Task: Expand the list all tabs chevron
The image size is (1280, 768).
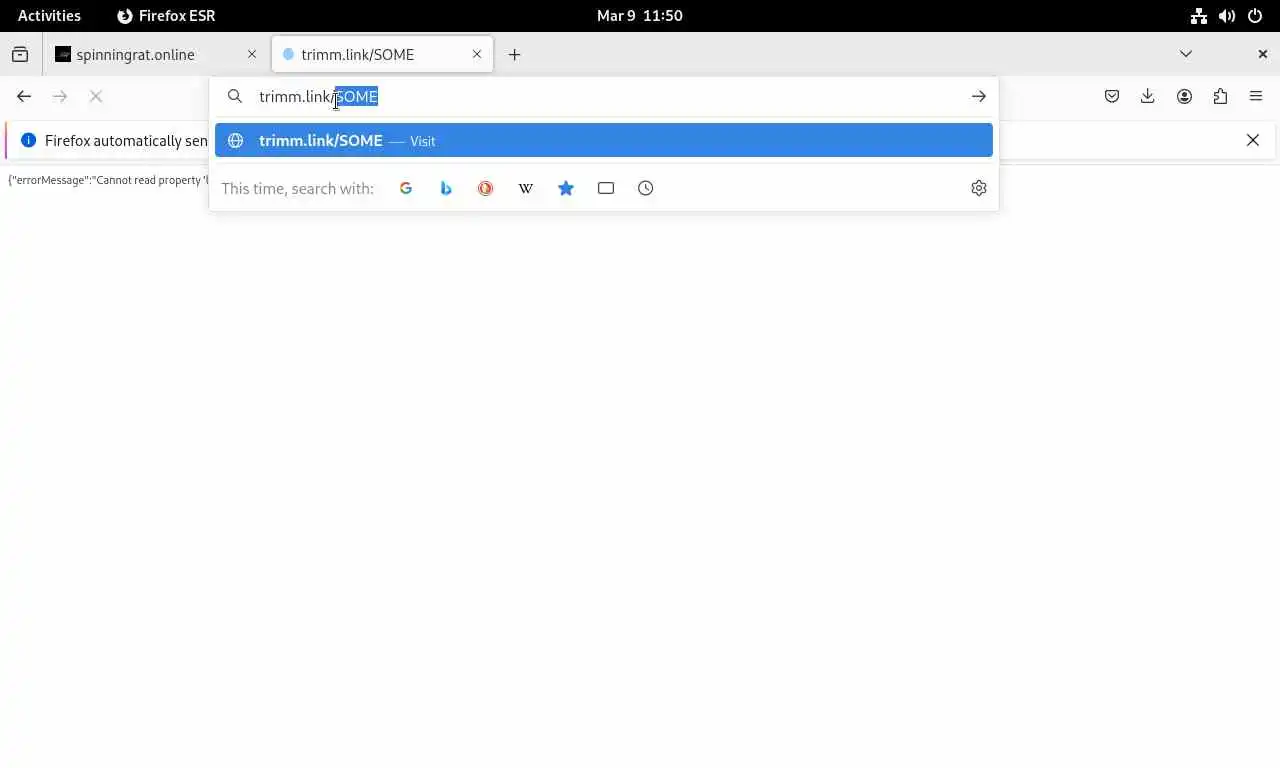Action: [x=1186, y=54]
